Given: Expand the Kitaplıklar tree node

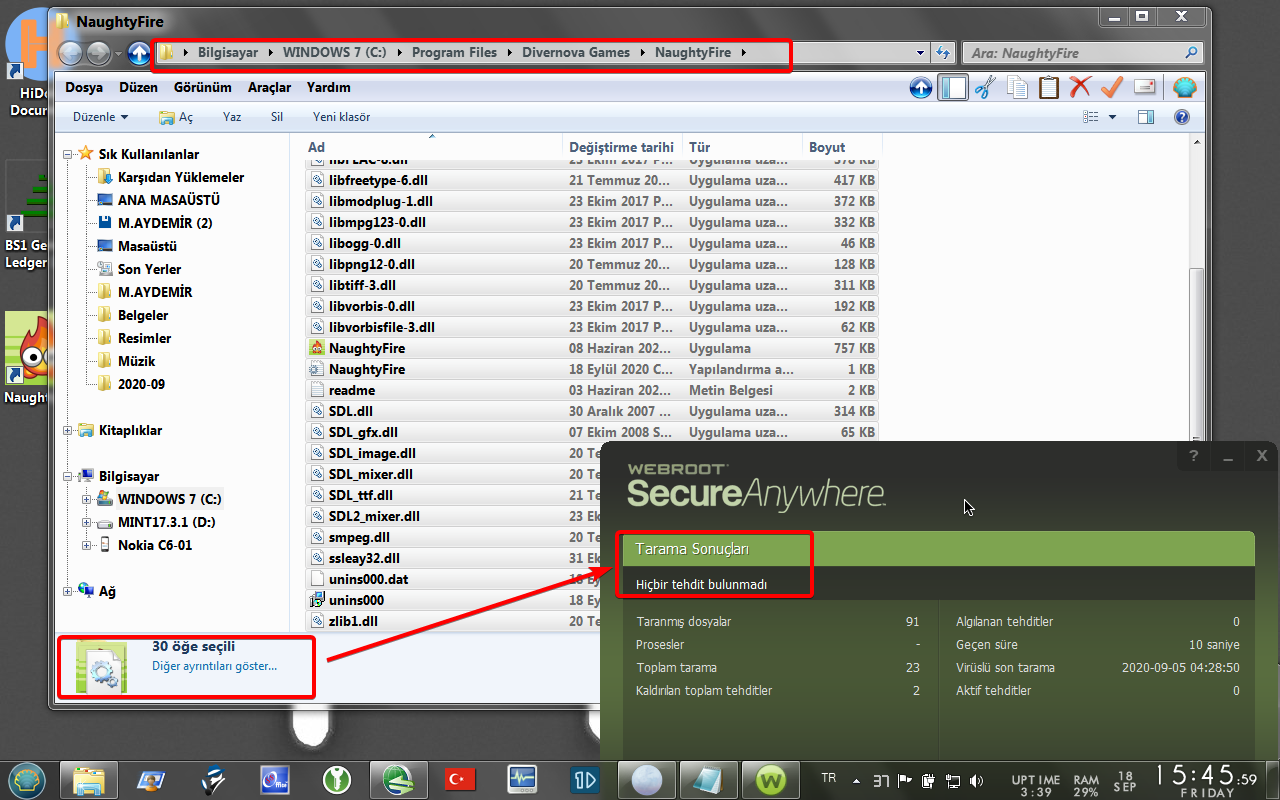Looking at the screenshot, I should tap(68, 430).
